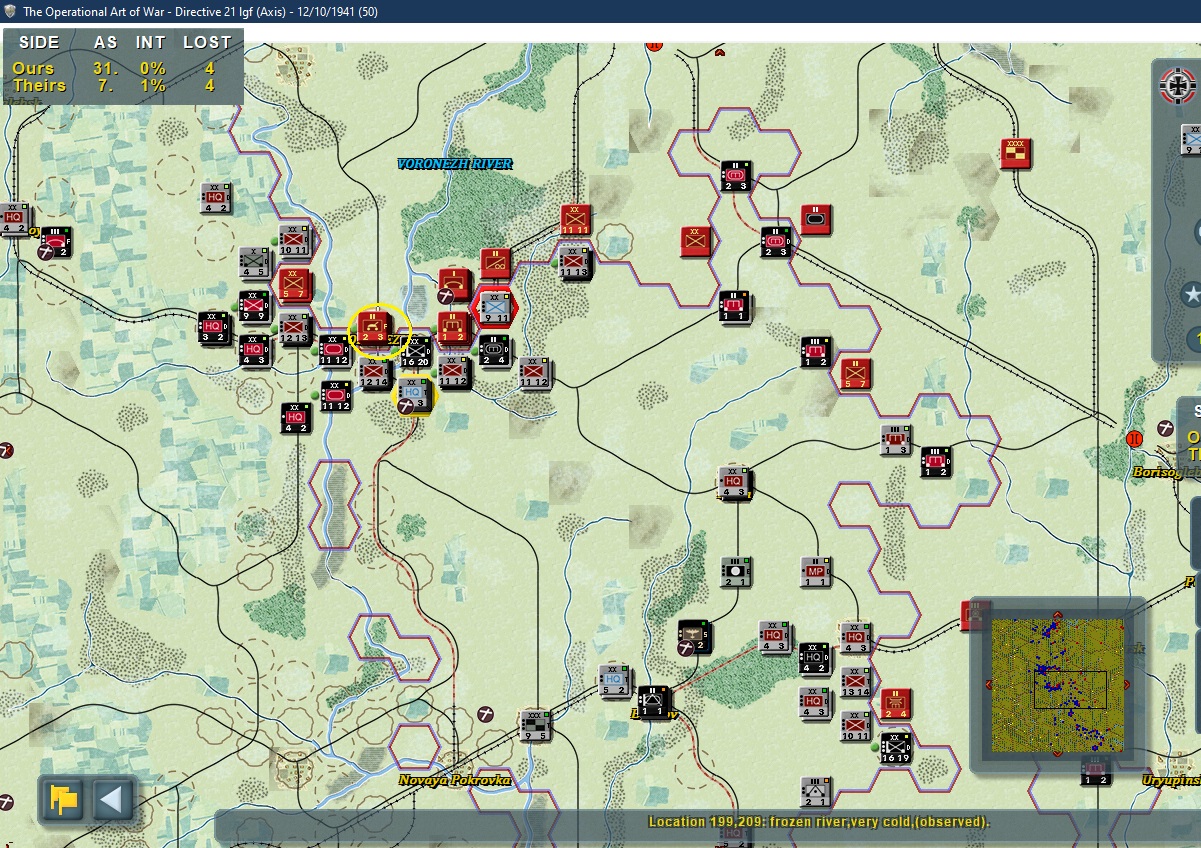Select the gray 2-1 counter with circle symbol
The height and width of the screenshot is (848, 1201).
pyautogui.click(x=735, y=572)
